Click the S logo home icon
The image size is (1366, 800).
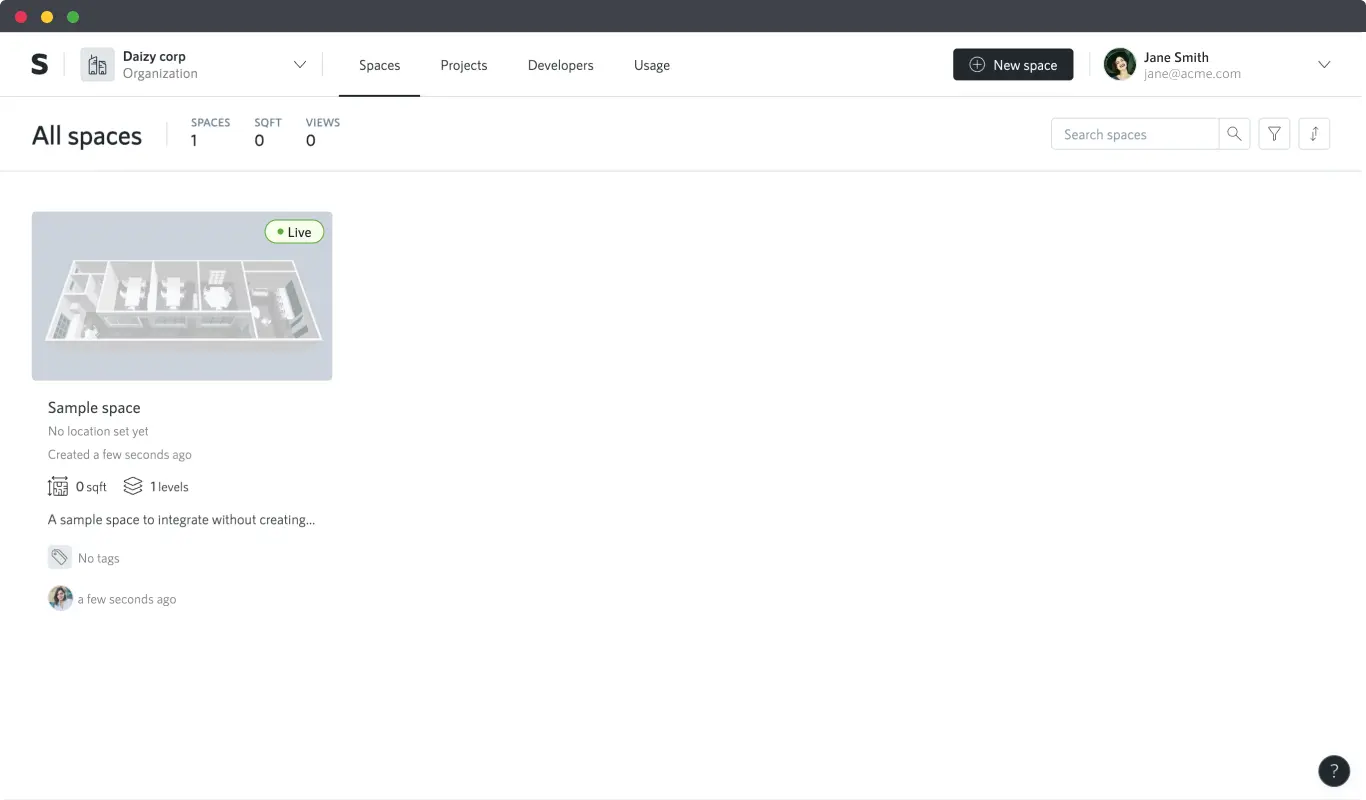tap(39, 65)
